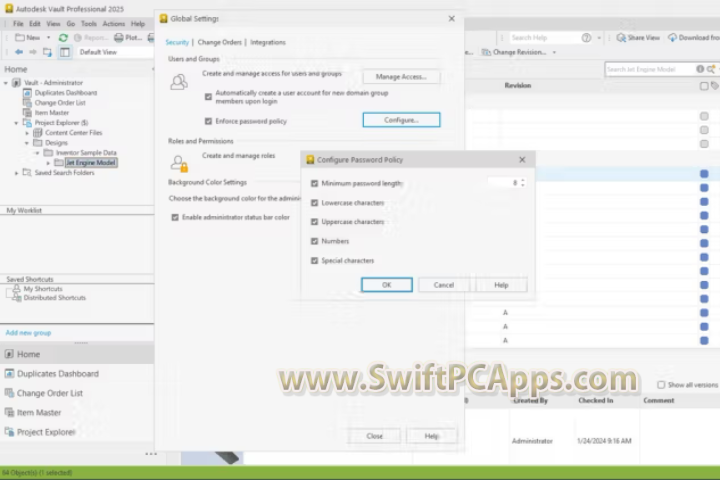Screen dimensions: 720x480
Task: Click the Vault - Administrator root node icon
Action: pyautogui.click(x=17, y=83)
